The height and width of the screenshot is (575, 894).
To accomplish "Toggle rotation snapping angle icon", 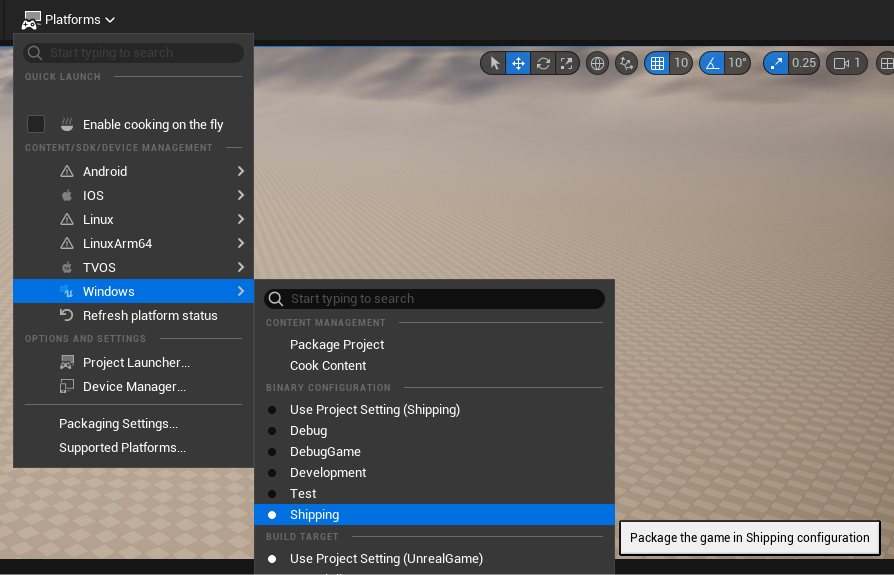I will coord(712,63).
